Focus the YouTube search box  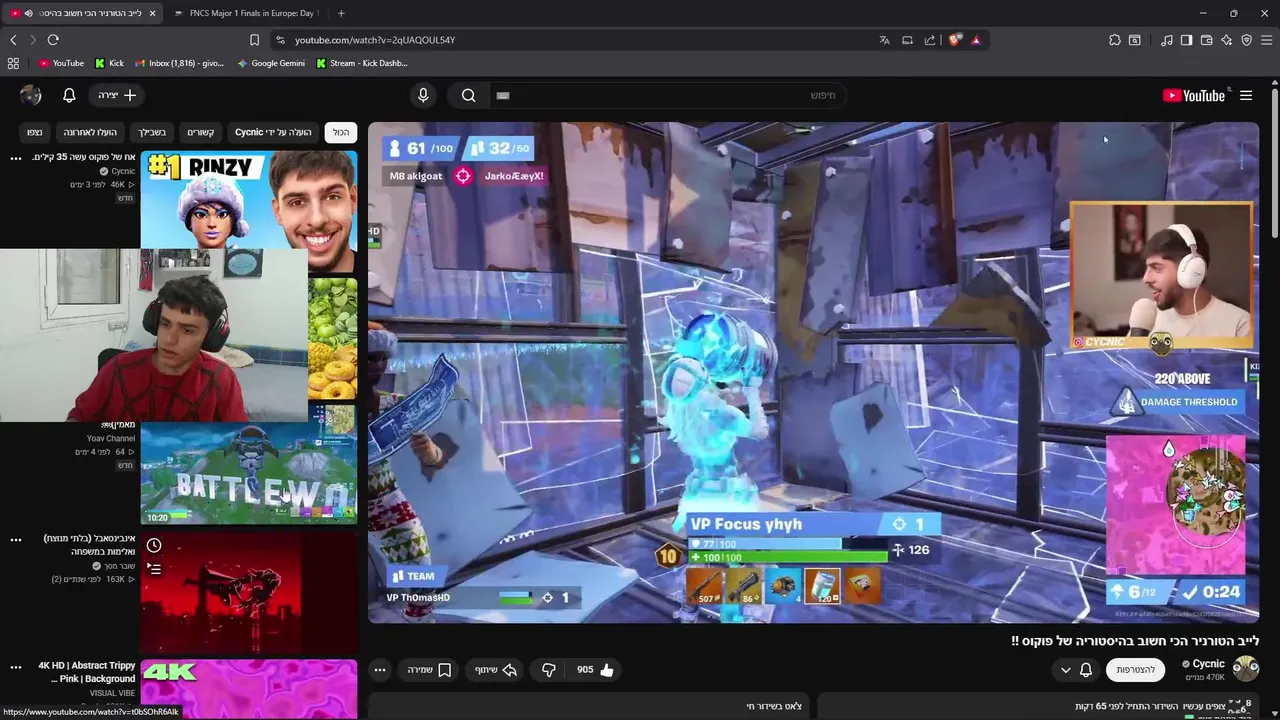click(x=666, y=95)
